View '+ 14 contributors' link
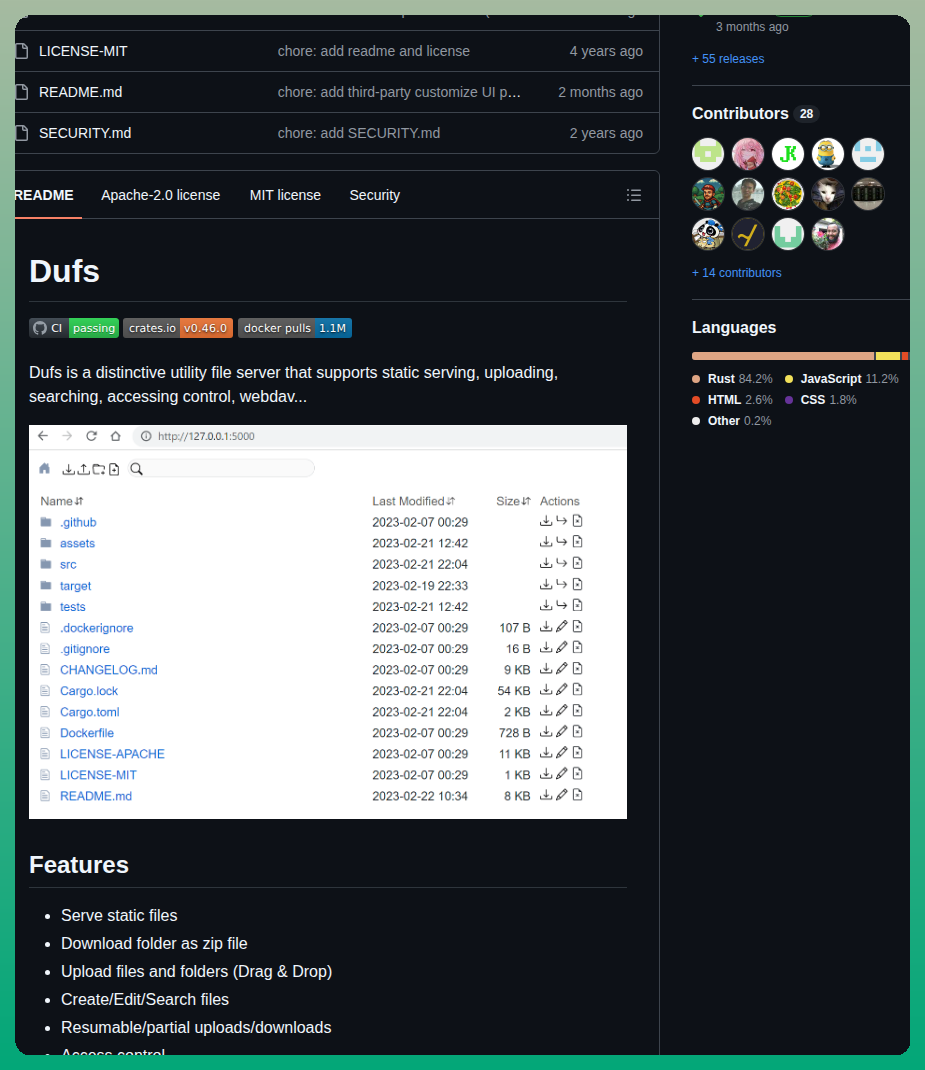Screen dimensions: 925x1070 (737, 272)
